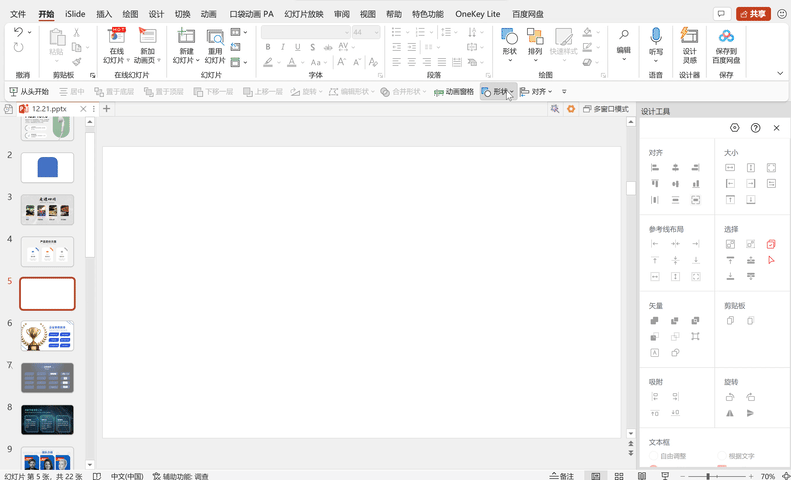Open design tools settings hexagon icon
The image size is (791, 480).
tap(734, 128)
